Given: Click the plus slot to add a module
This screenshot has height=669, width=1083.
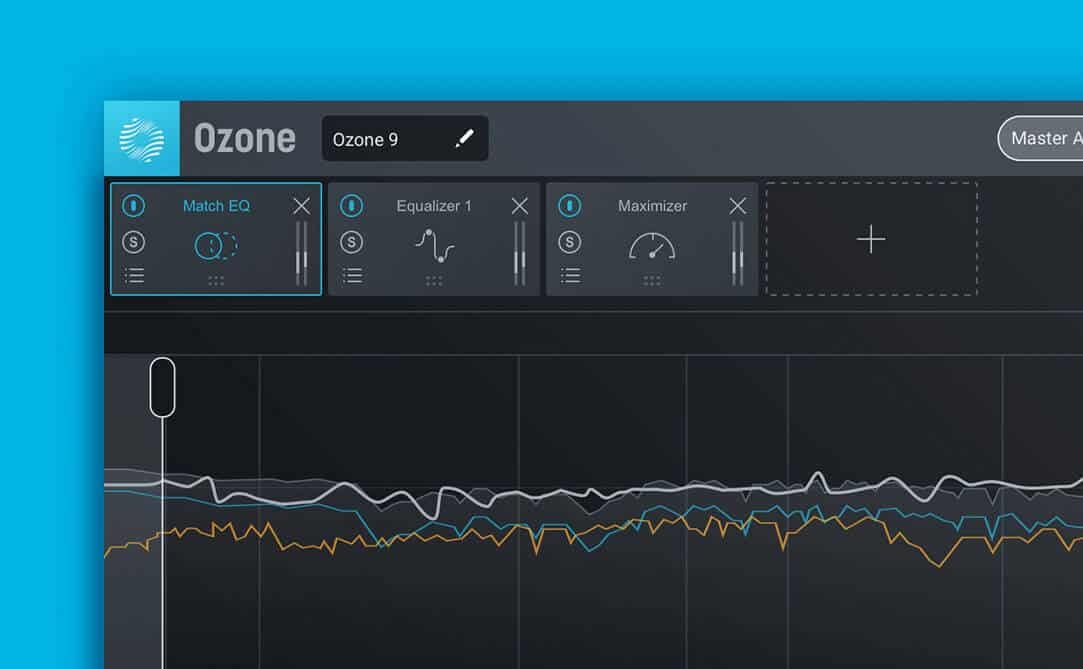Looking at the screenshot, I should [870, 240].
